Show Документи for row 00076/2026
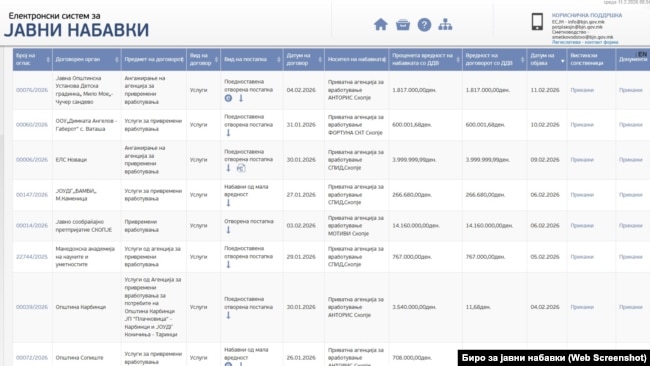 631,90
